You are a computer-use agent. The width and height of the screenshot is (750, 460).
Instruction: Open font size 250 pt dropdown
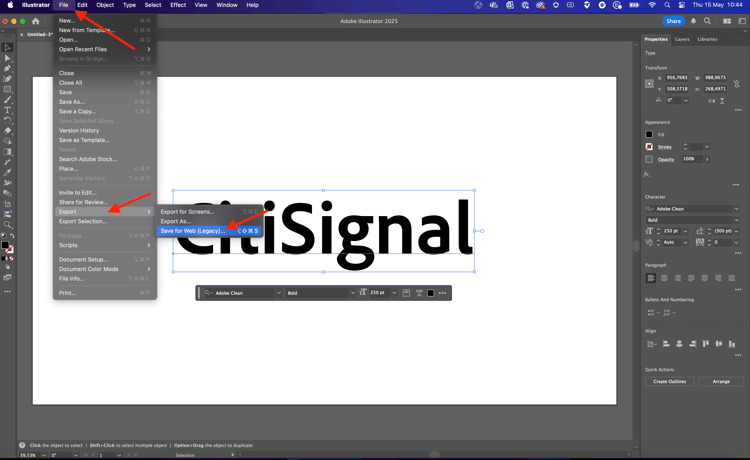pos(685,231)
